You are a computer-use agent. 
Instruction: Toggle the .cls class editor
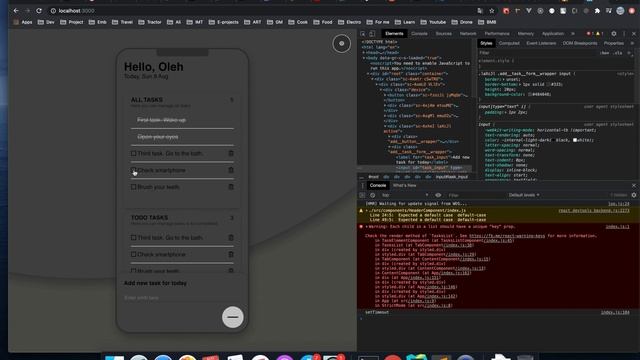618,53
